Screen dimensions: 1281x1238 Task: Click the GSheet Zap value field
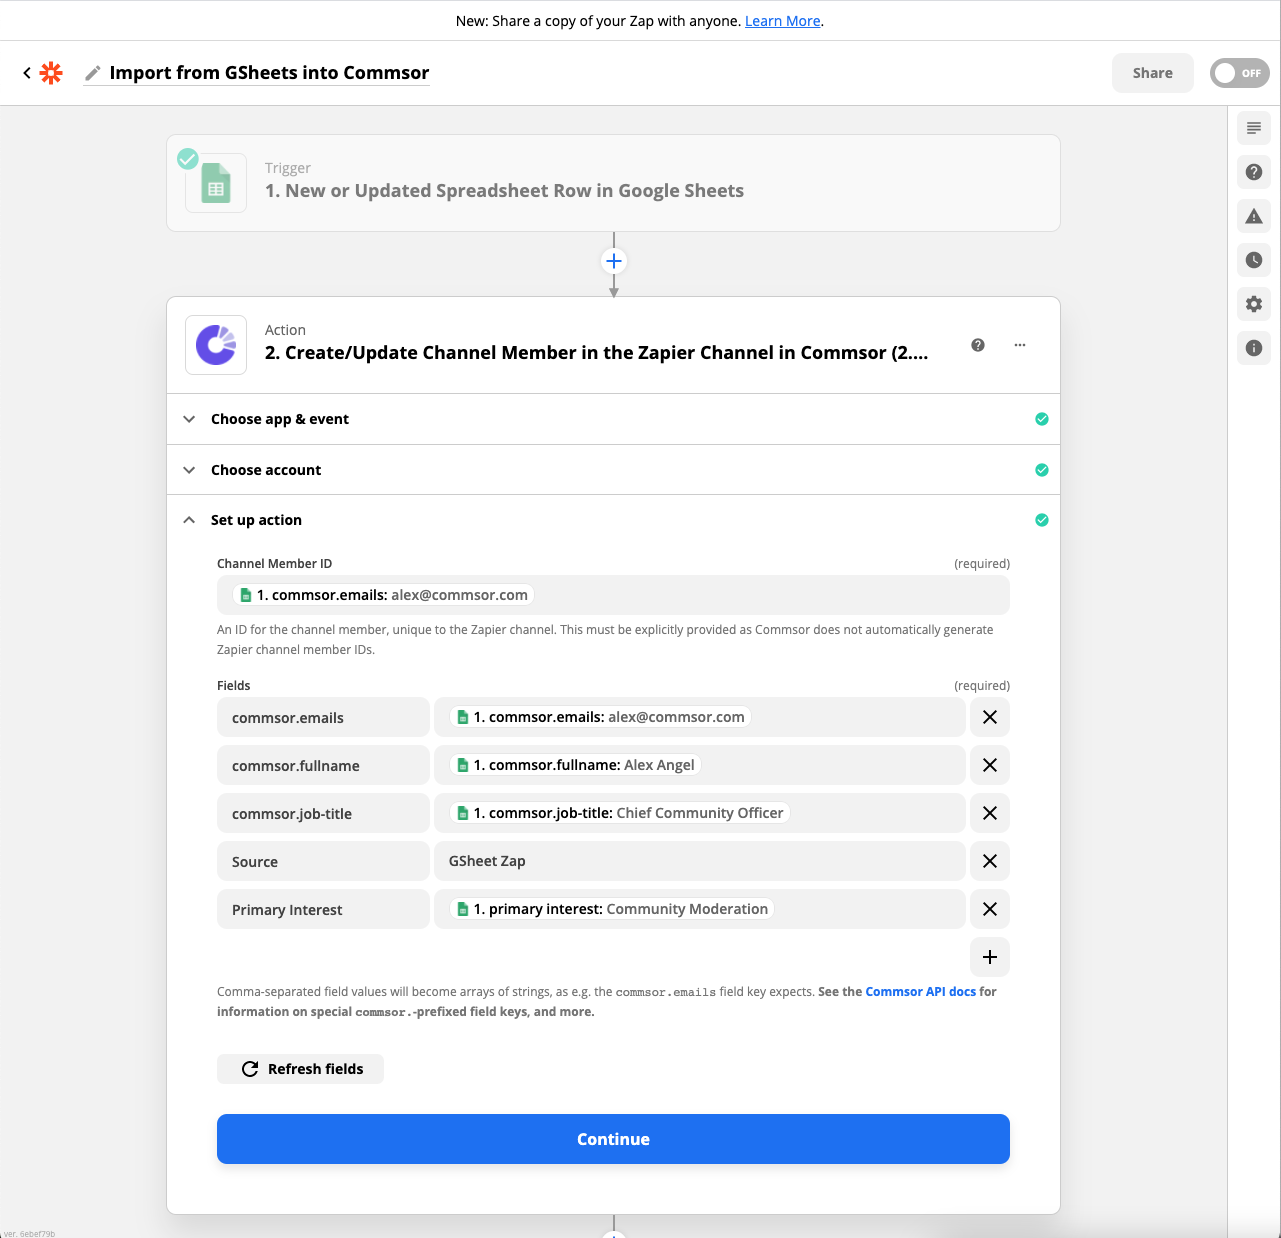700,861
